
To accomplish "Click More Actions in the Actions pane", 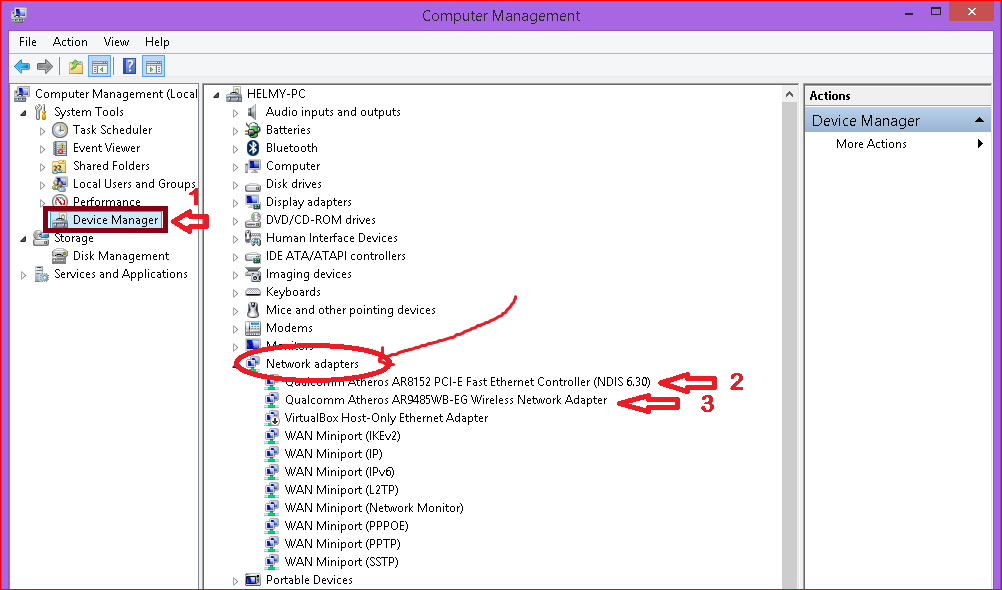I will [x=870, y=143].
